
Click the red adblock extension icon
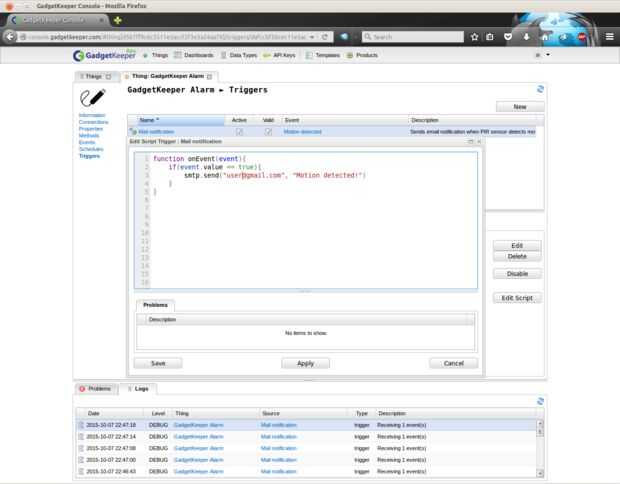coord(582,37)
